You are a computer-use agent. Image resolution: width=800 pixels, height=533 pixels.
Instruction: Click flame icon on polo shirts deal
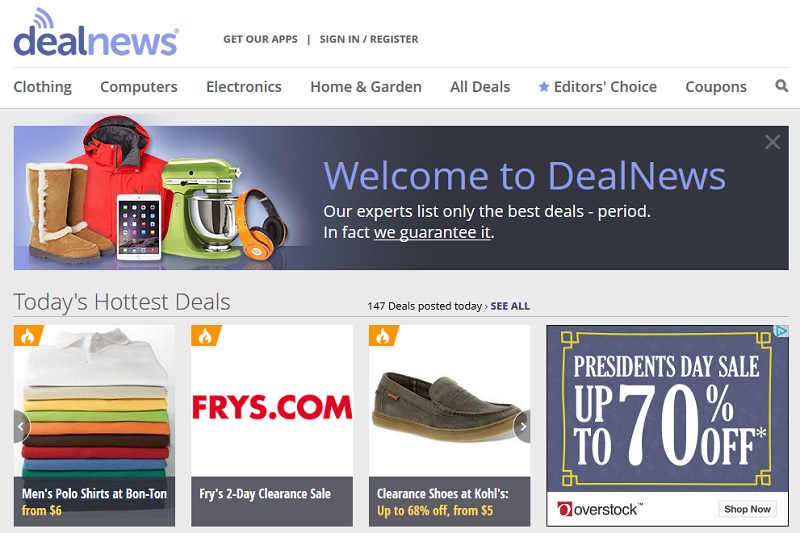(27, 336)
